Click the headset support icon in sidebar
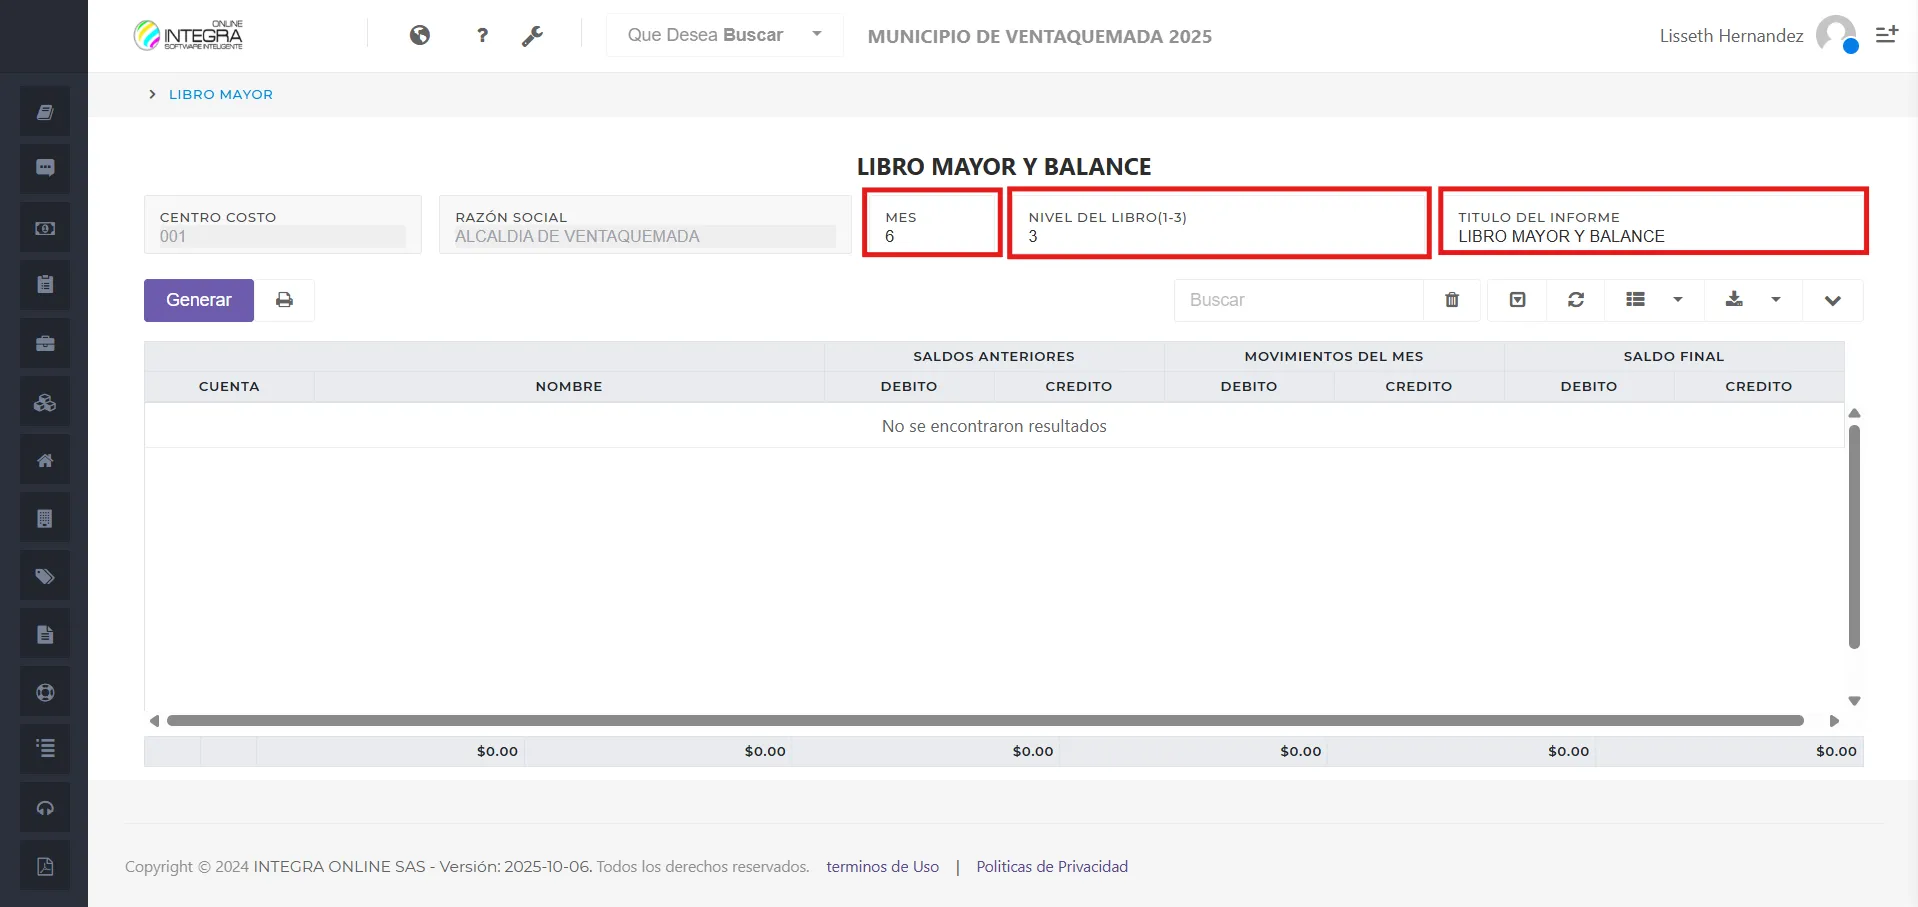The width and height of the screenshot is (1918, 907). tap(45, 809)
